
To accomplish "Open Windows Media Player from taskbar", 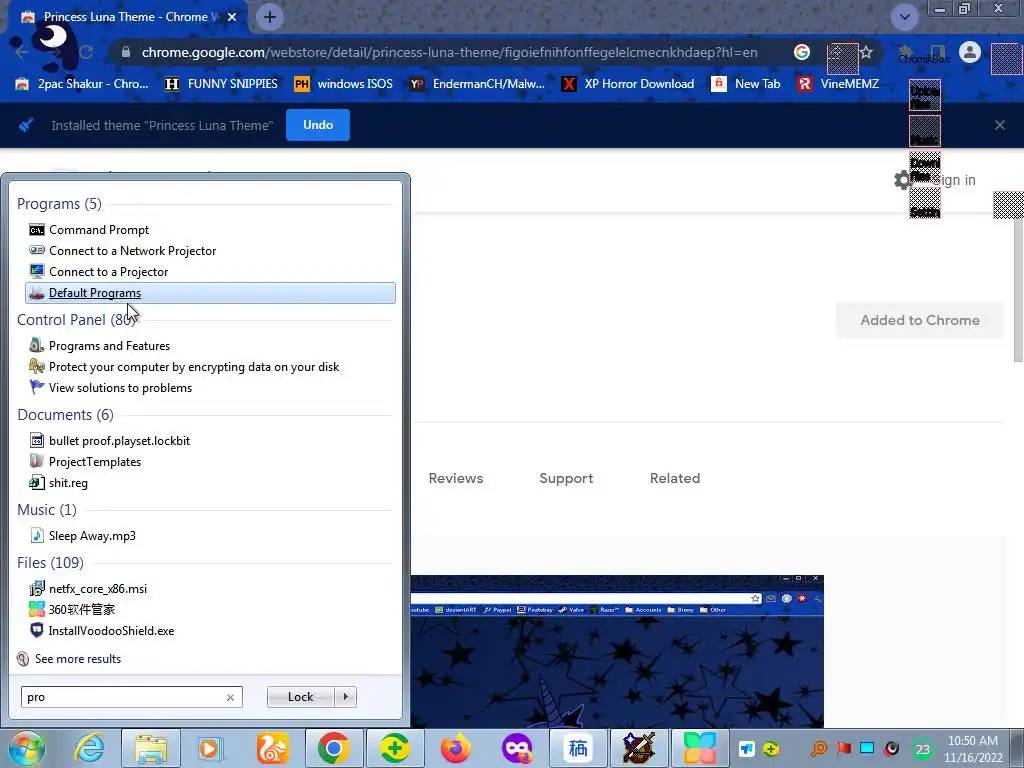I will 210,748.
